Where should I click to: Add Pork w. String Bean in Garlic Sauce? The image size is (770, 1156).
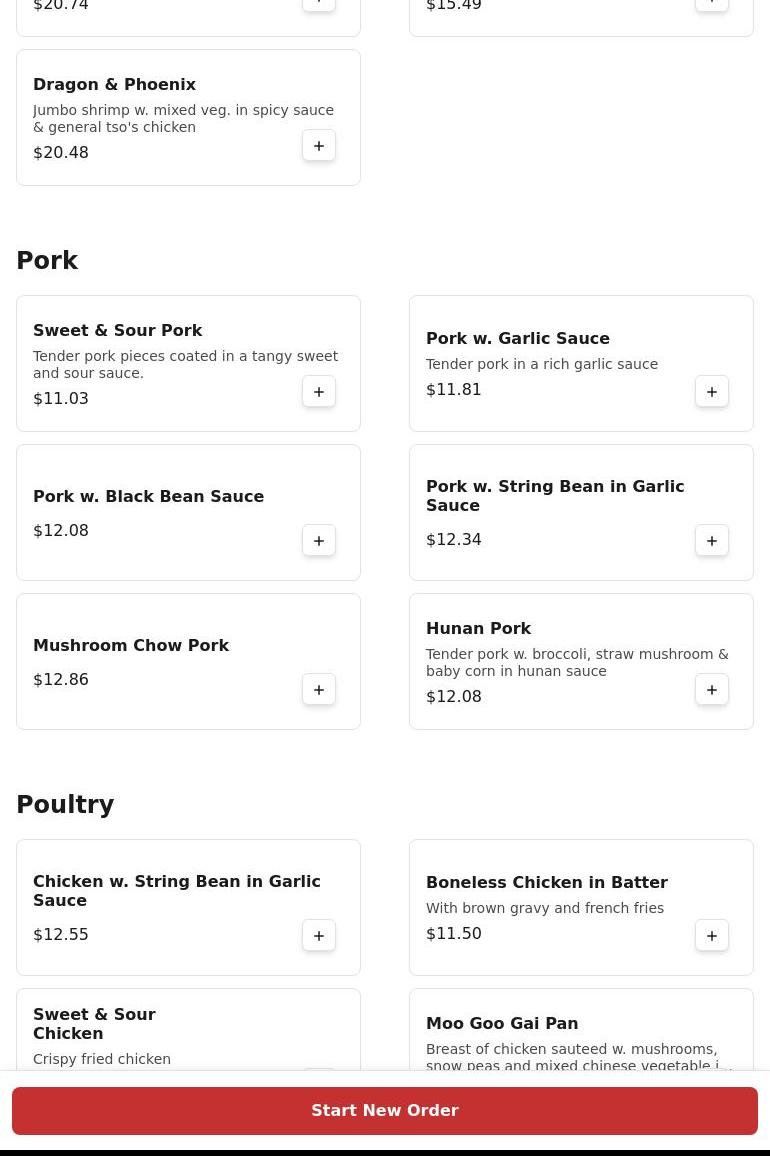click(x=712, y=541)
